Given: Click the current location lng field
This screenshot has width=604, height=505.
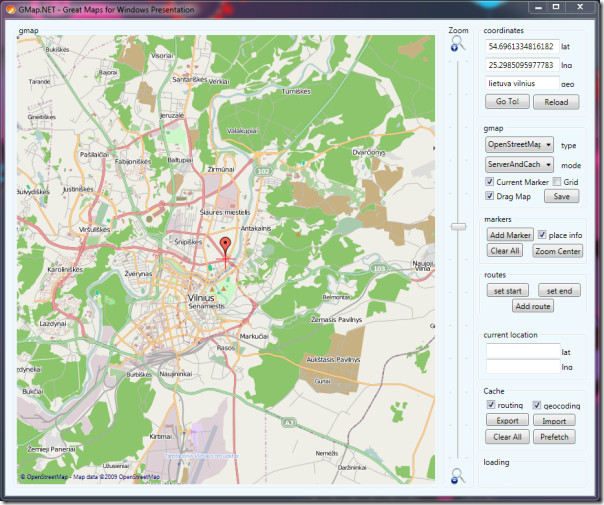Looking at the screenshot, I should 523,366.
